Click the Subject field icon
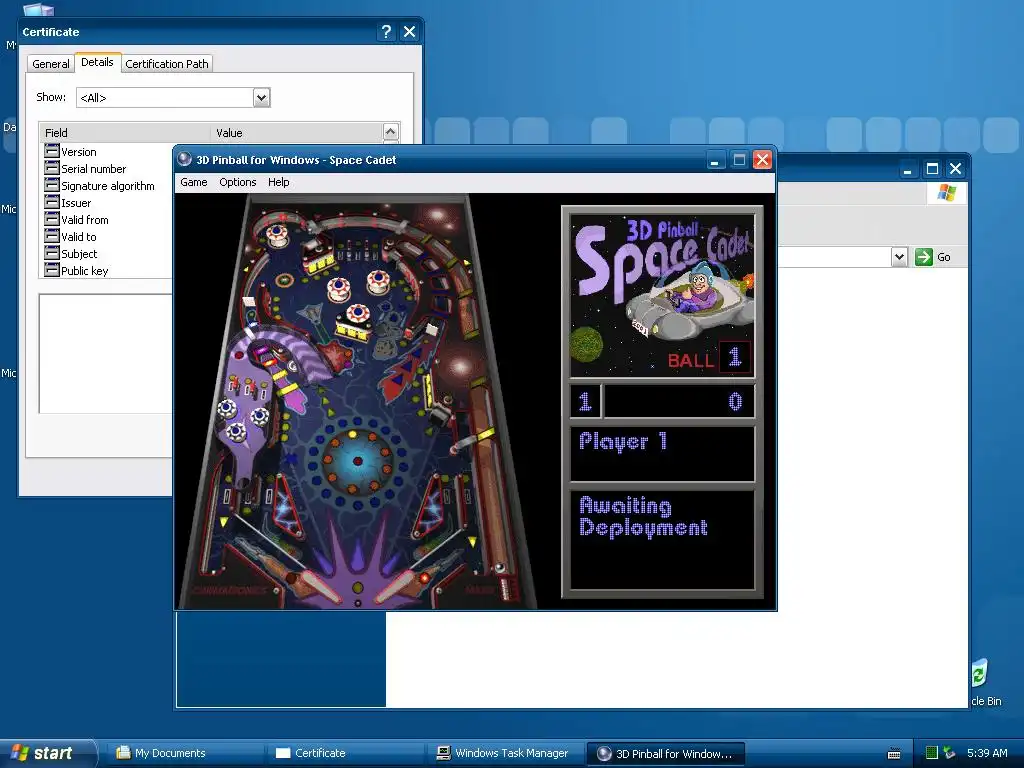 (52, 253)
